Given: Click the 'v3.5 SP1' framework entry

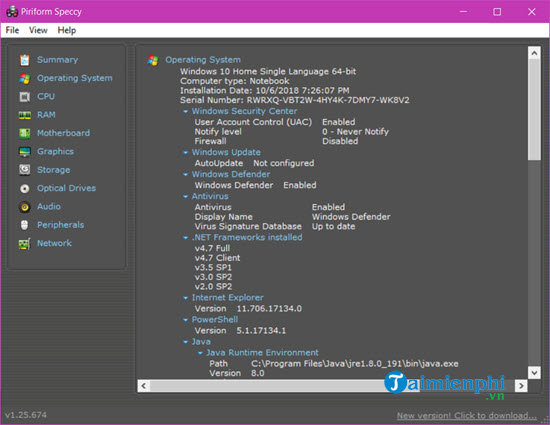Looking at the screenshot, I should [x=213, y=268].
